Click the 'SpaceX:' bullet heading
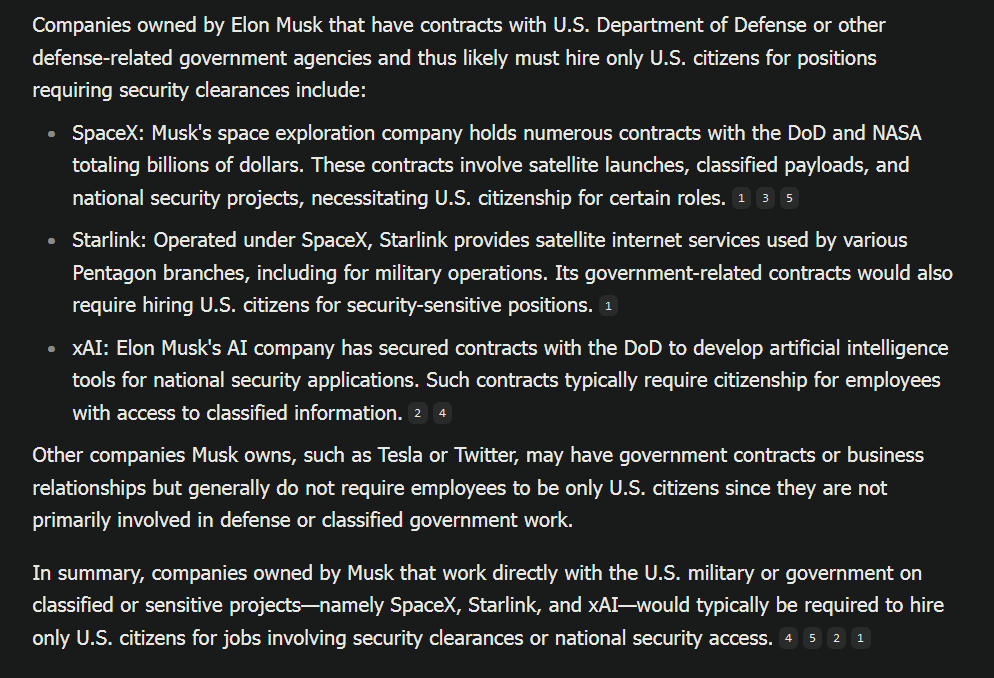Screen dimensions: 994x678 [x=108, y=133]
